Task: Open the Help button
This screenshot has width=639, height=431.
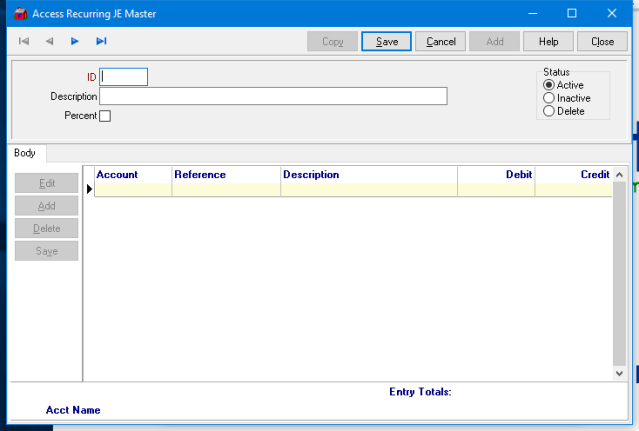Action: 548,41
